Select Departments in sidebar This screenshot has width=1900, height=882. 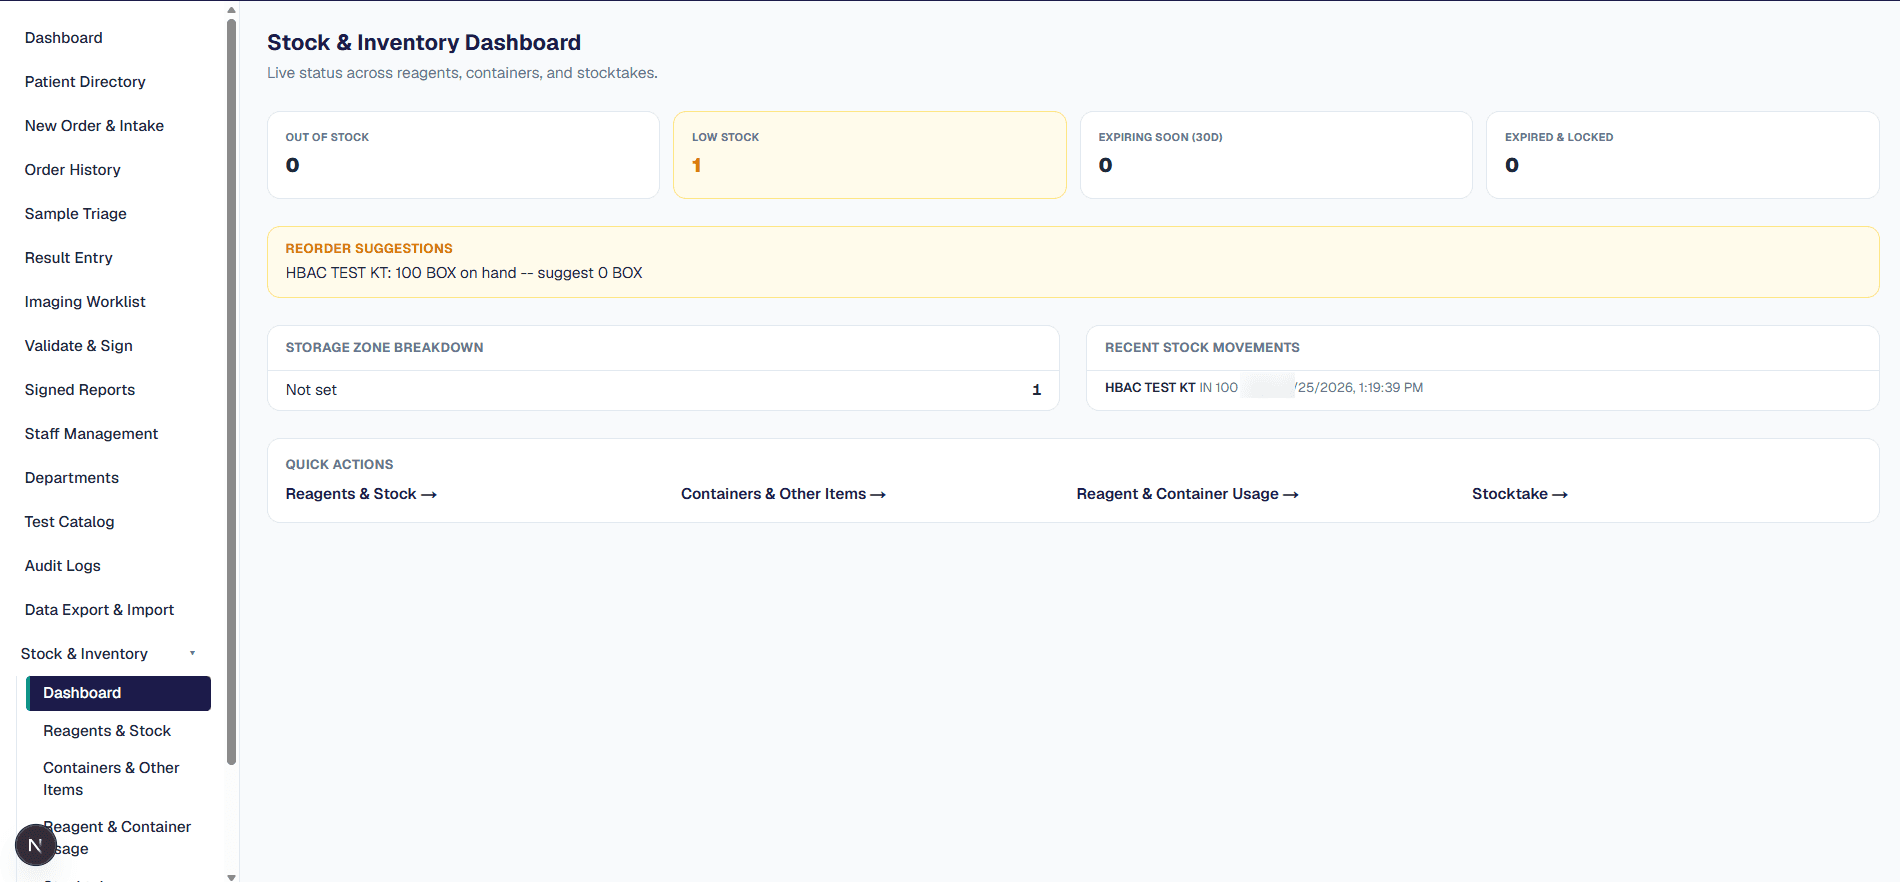[x=71, y=478]
